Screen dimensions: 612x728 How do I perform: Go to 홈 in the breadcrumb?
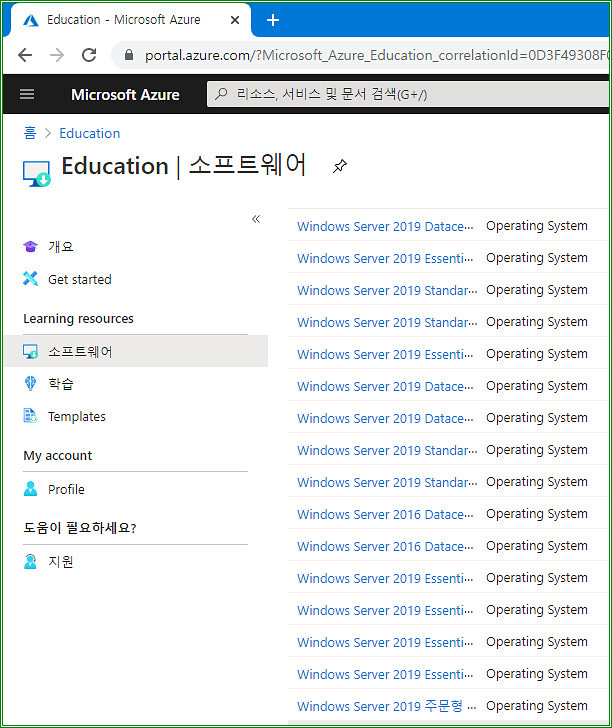coord(30,133)
